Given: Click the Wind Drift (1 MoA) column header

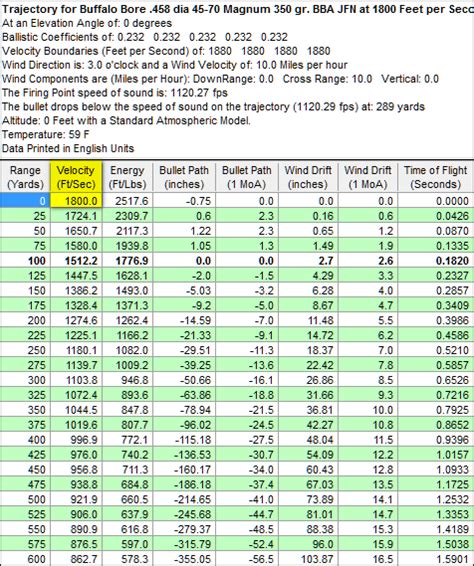Looking at the screenshot, I should [368, 177].
